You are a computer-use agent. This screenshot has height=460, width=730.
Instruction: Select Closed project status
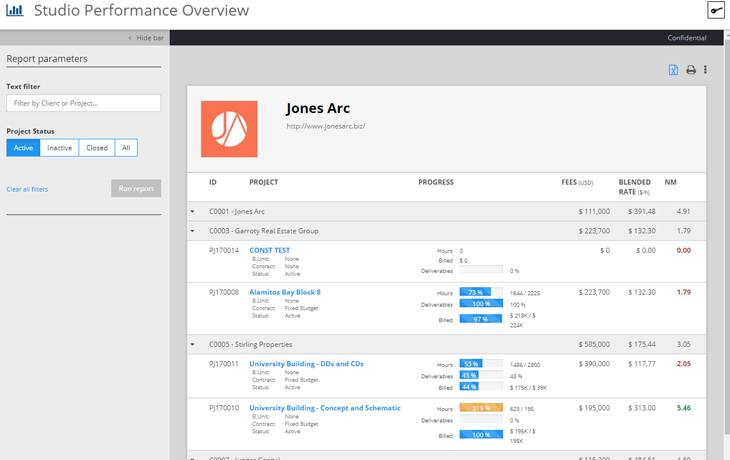(97, 148)
